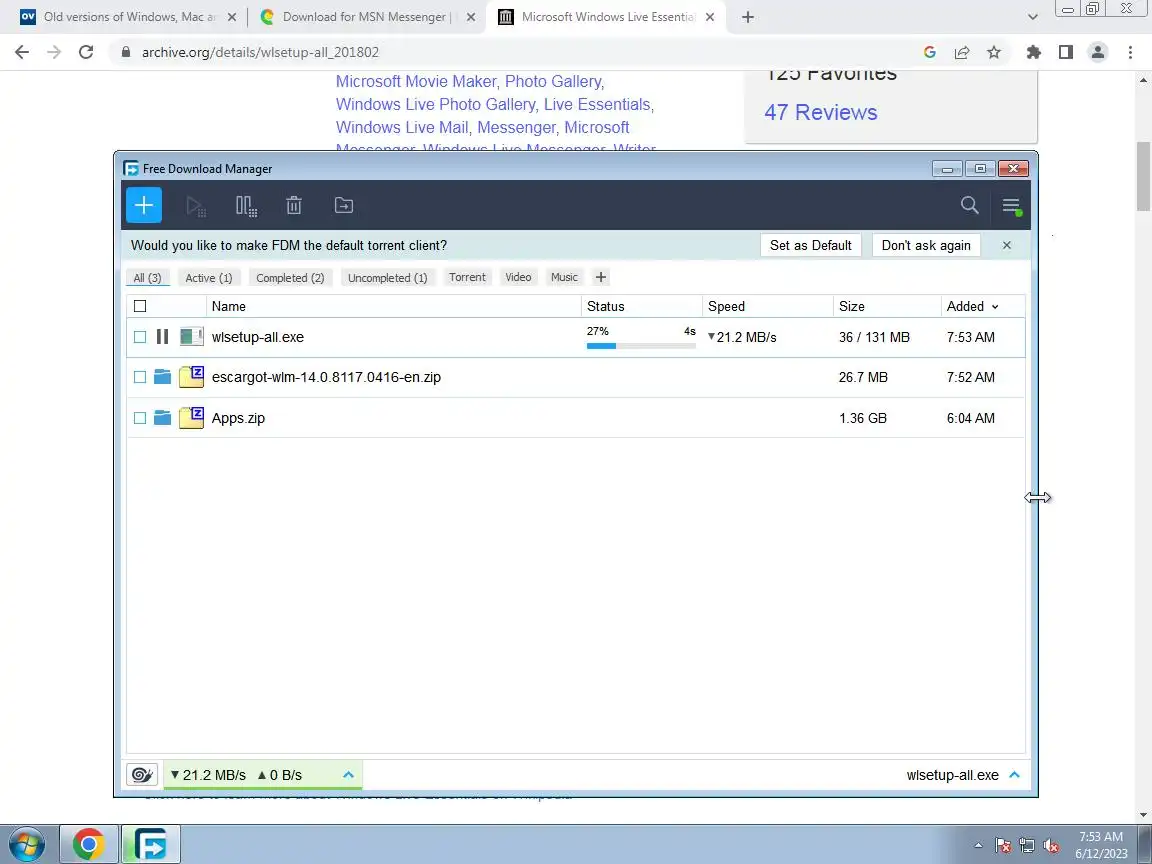This screenshot has width=1152, height=864.
Task: Click the wlsetup-all.exe file type icon
Action: (x=192, y=336)
